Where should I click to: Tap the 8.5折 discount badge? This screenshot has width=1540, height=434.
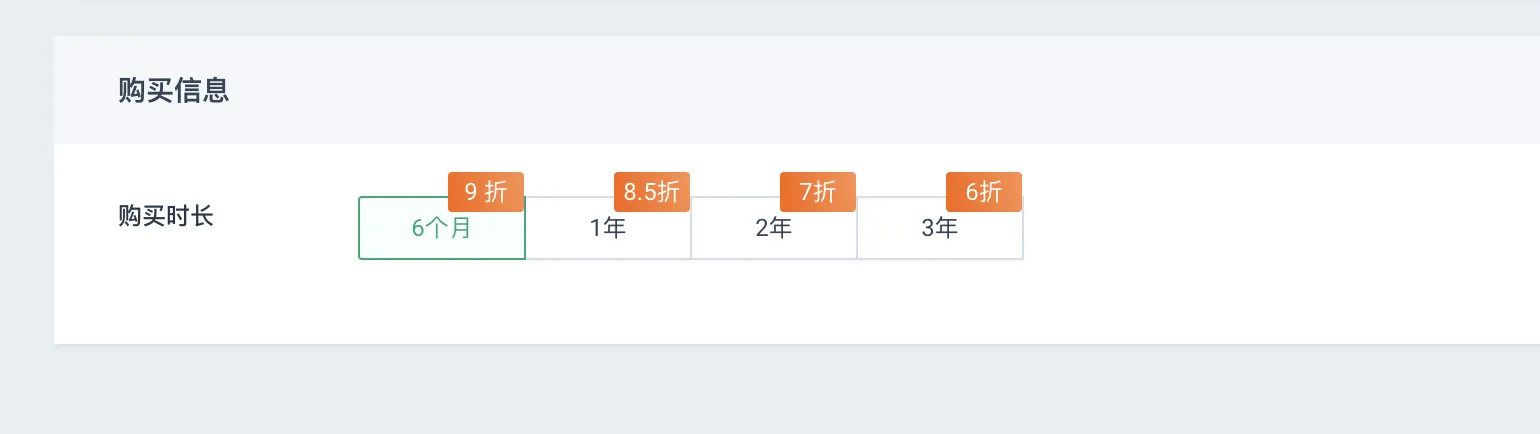tap(652, 192)
